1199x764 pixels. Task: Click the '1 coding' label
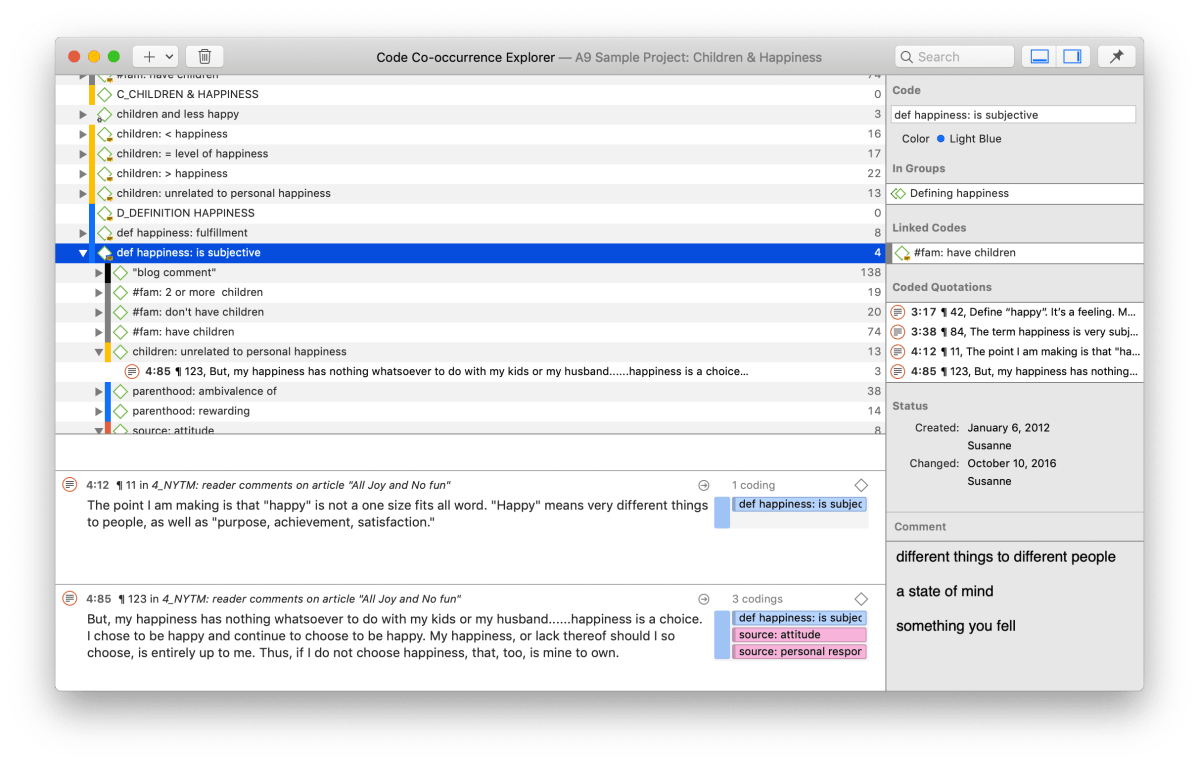point(753,485)
